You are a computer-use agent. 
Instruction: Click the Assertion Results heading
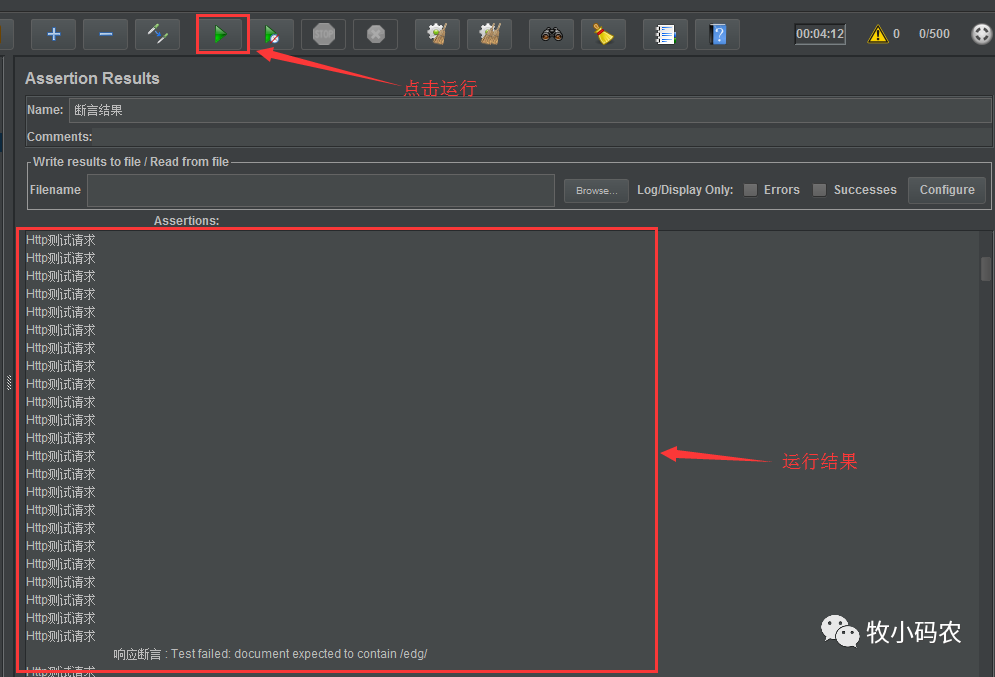(x=93, y=78)
